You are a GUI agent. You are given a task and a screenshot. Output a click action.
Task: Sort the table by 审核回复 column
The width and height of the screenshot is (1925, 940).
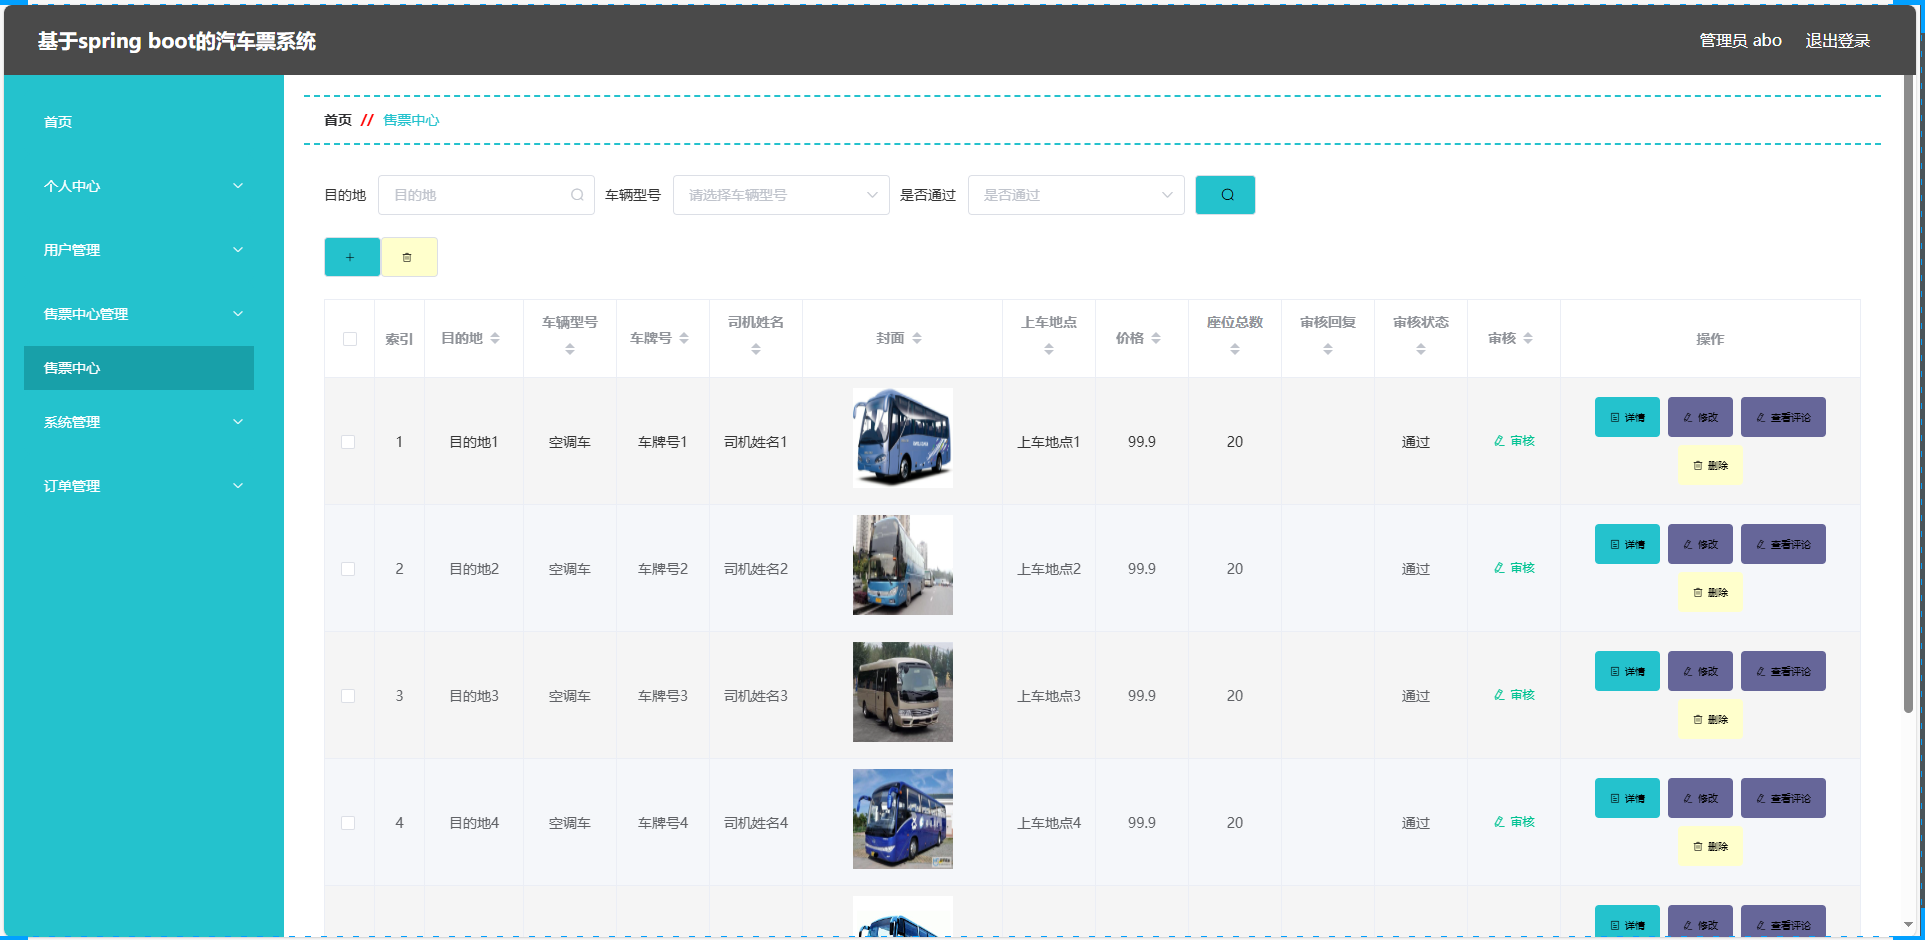click(x=1328, y=349)
